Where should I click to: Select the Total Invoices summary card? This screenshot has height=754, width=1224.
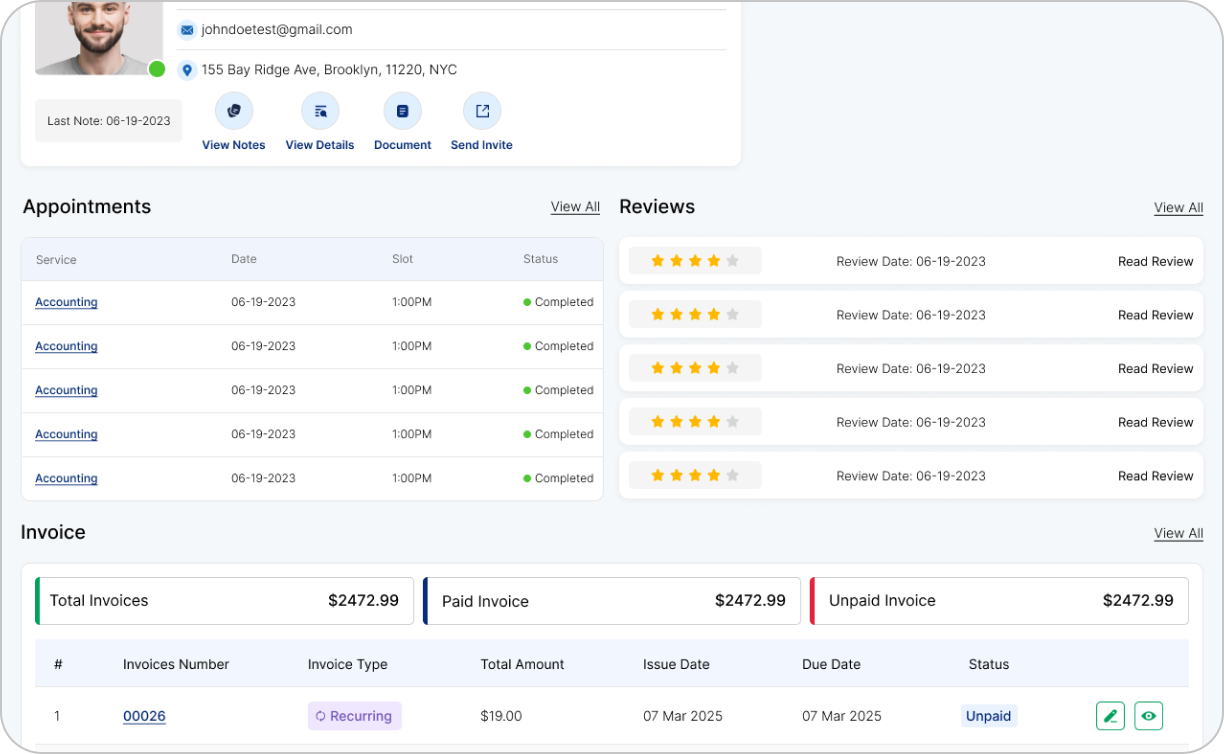tap(225, 601)
